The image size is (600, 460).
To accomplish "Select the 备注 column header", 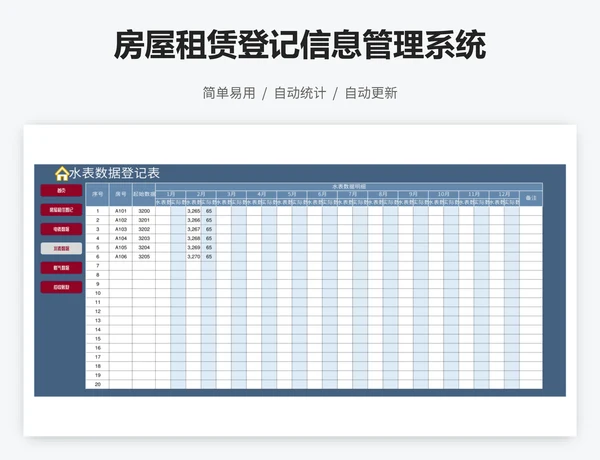I will 531,198.
